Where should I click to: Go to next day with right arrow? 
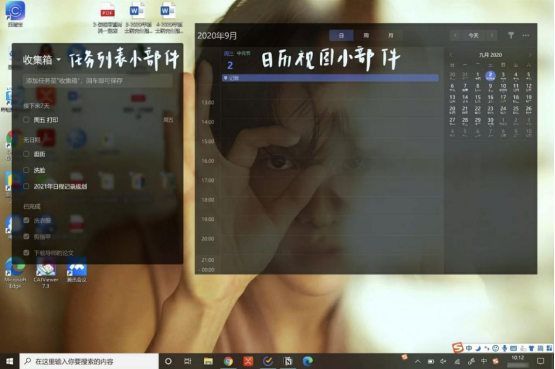click(x=492, y=35)
